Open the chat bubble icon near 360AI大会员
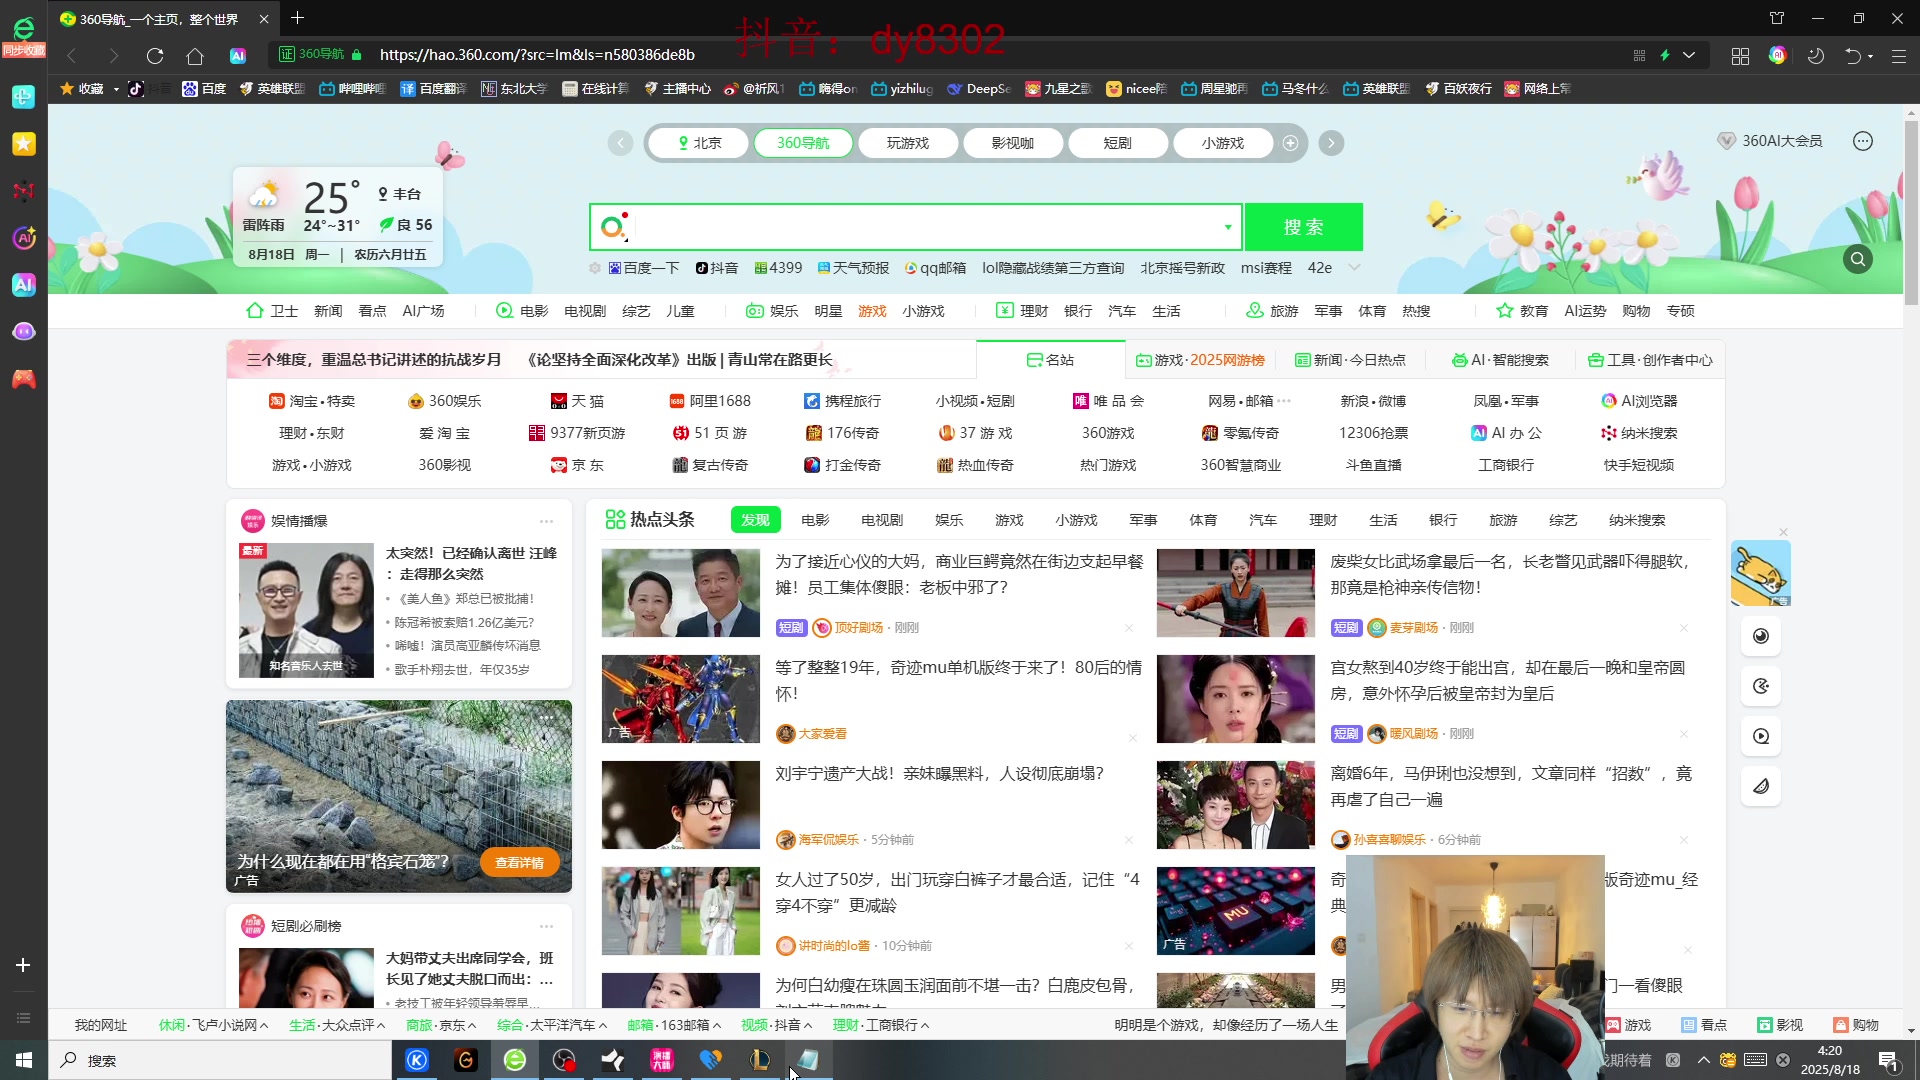This screenshot has width=1920, height=1080. (x=1862, y=141)
